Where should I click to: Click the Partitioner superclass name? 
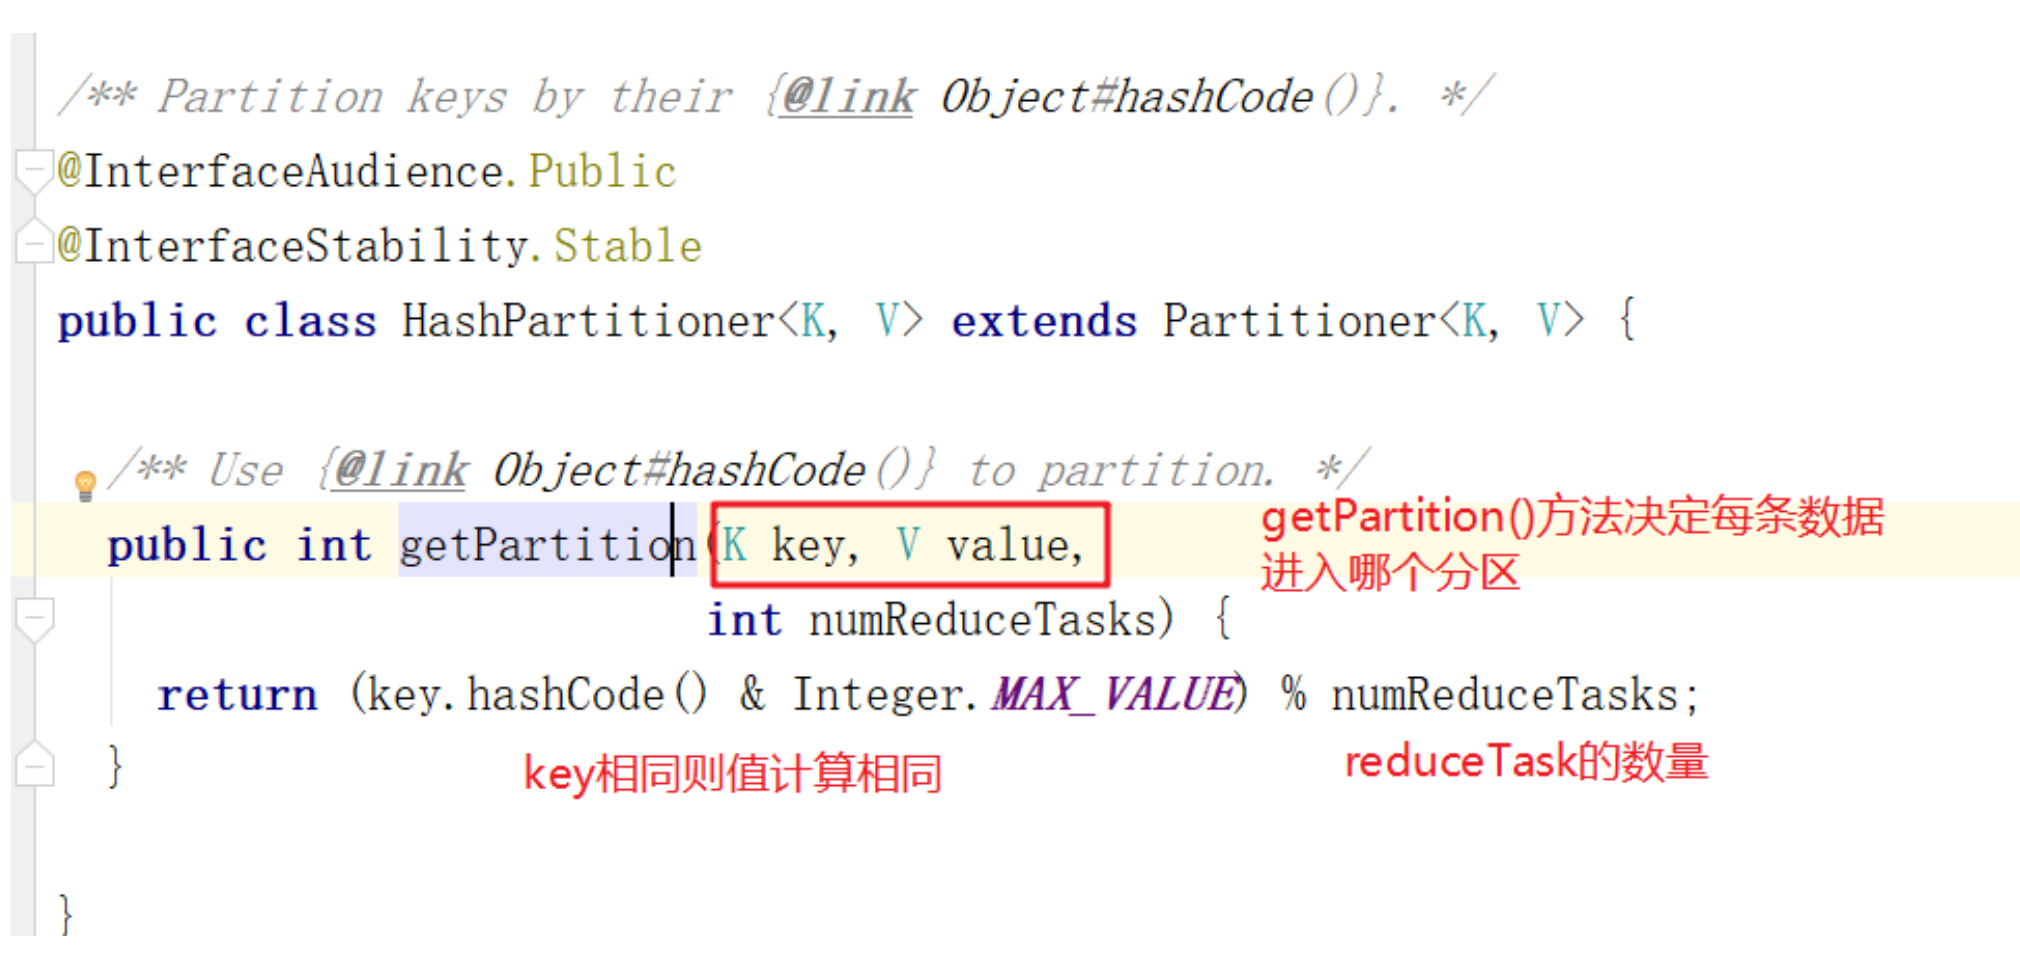click(x=1299, y=322)
